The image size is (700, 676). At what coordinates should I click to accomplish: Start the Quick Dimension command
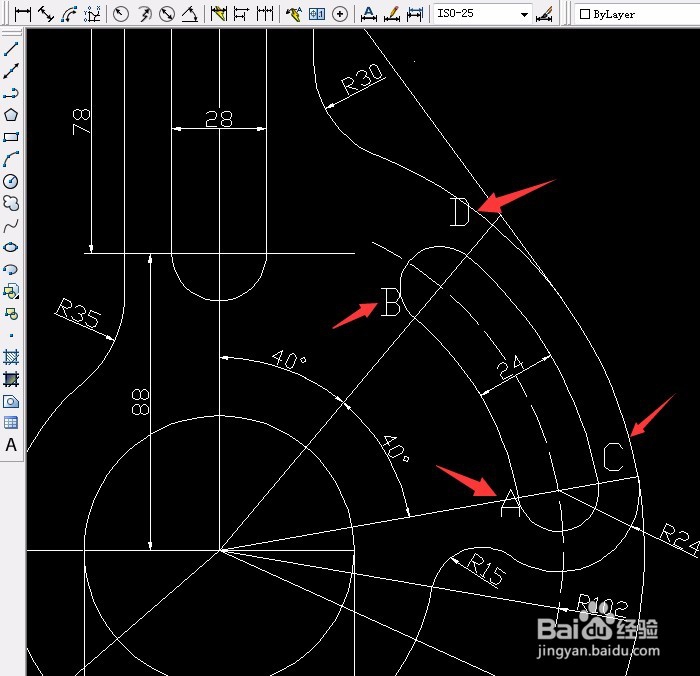coord(218,14)
